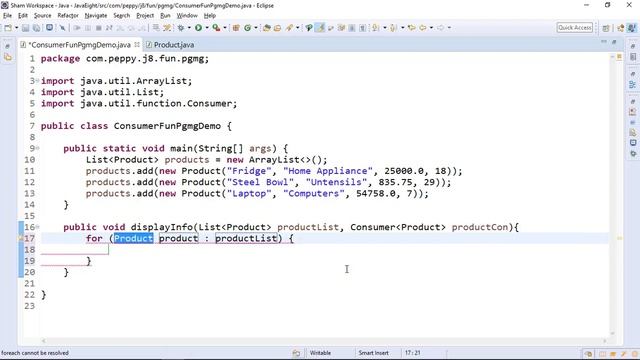
Task: Open the Navigate menu
Action: [96, 16]
